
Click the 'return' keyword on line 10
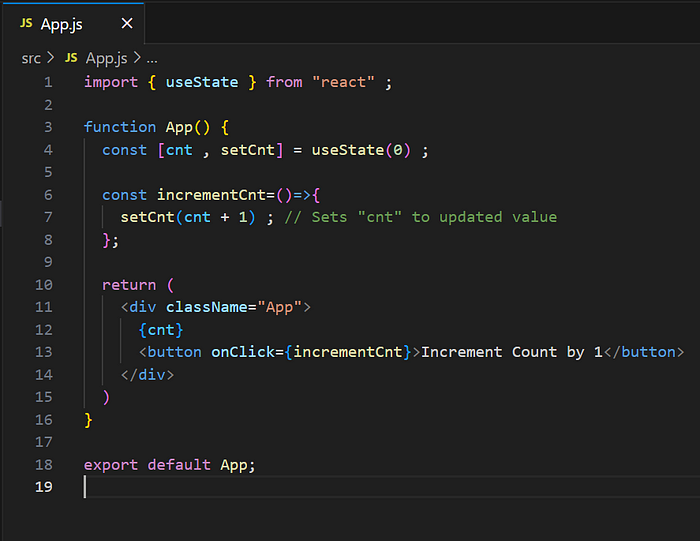click(129, 285)
